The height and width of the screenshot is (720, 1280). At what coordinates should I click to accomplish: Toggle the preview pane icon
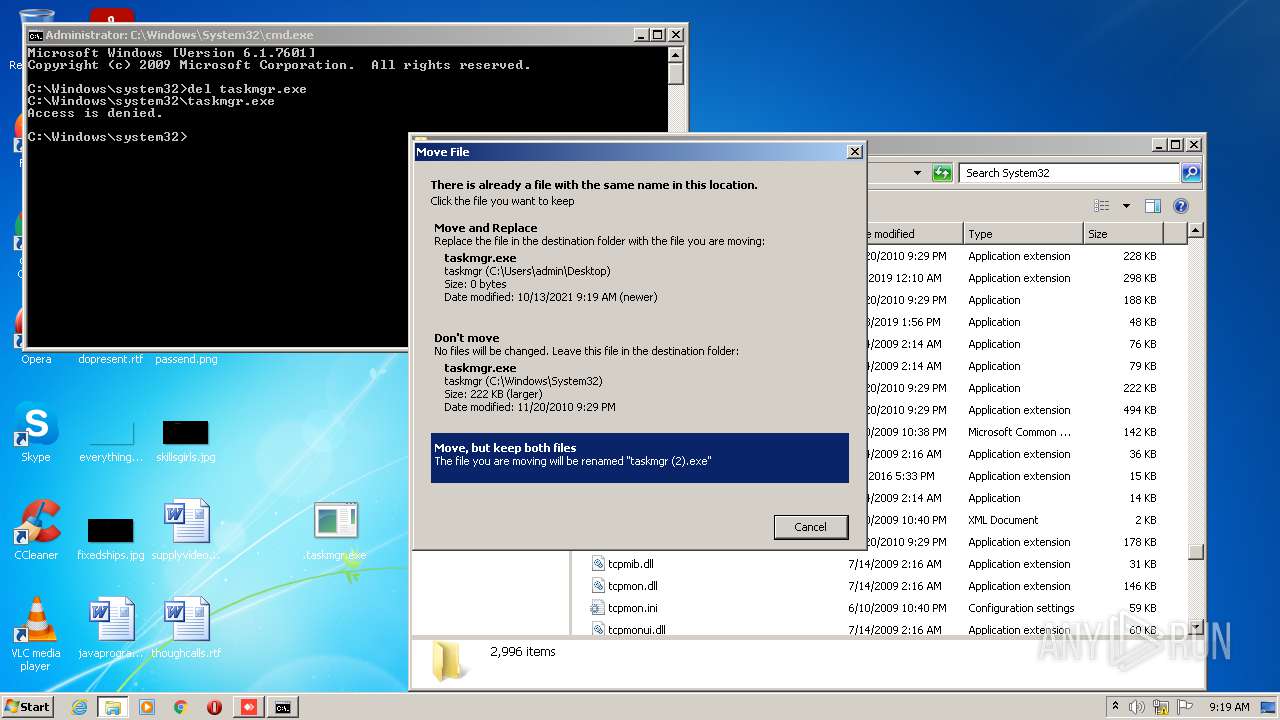tap(1152, 206)
